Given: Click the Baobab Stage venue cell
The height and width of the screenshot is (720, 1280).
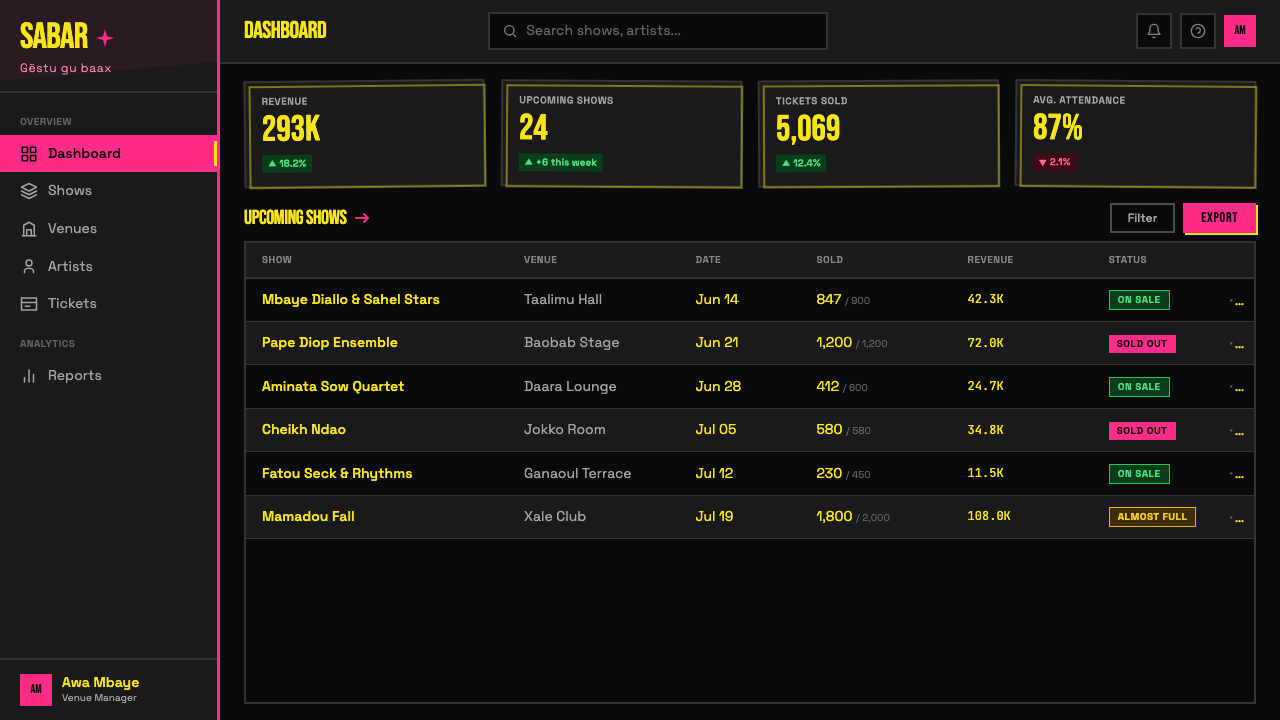Looking at the screenshot, I should (572, 343).
